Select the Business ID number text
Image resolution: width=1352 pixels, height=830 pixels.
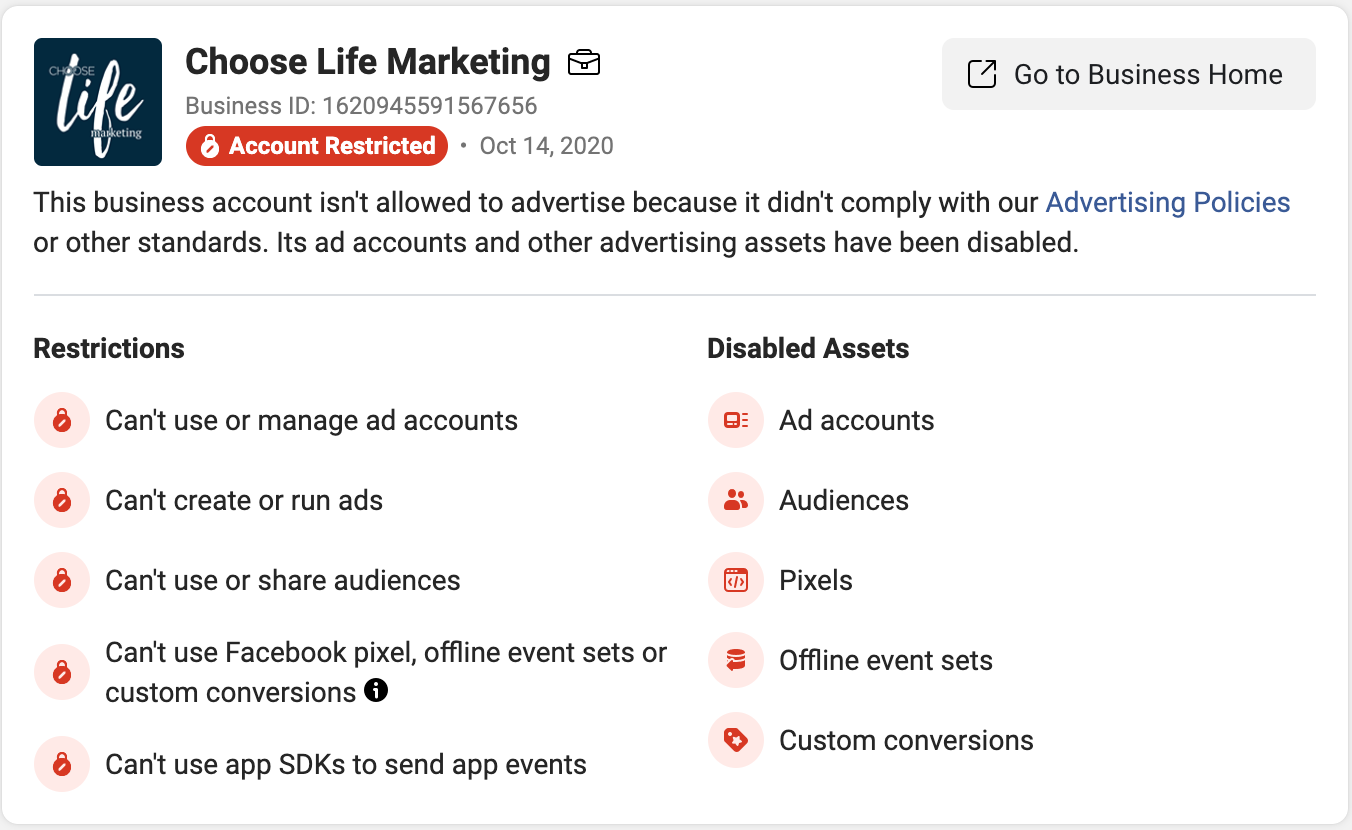click(429, 106)
